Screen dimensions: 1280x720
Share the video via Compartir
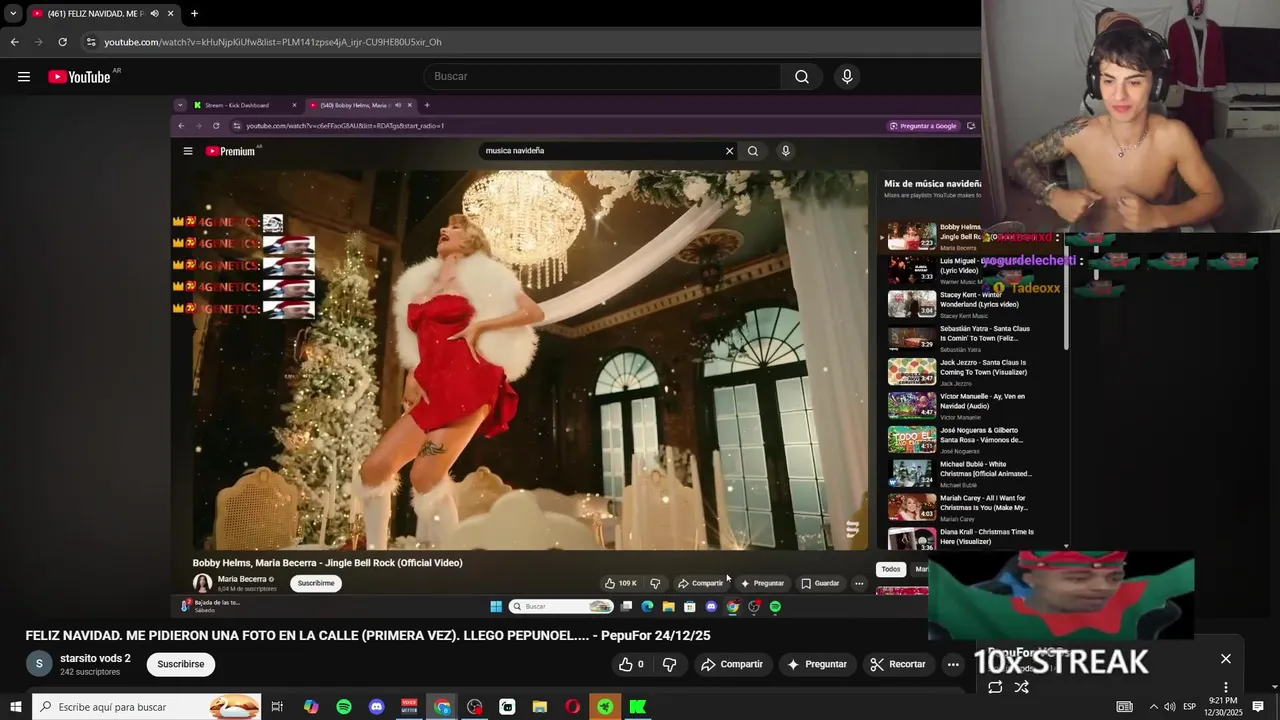pos(732,664)
